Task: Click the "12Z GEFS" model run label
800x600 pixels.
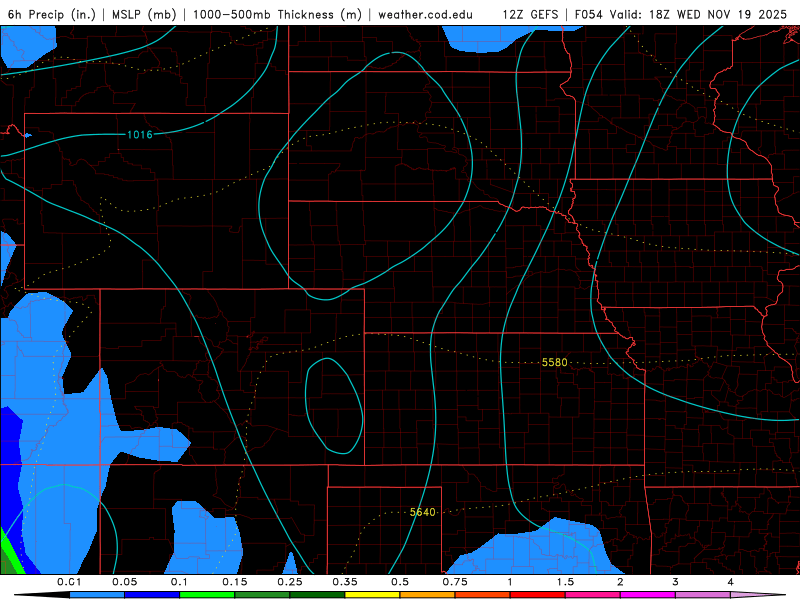Action: 530,15
